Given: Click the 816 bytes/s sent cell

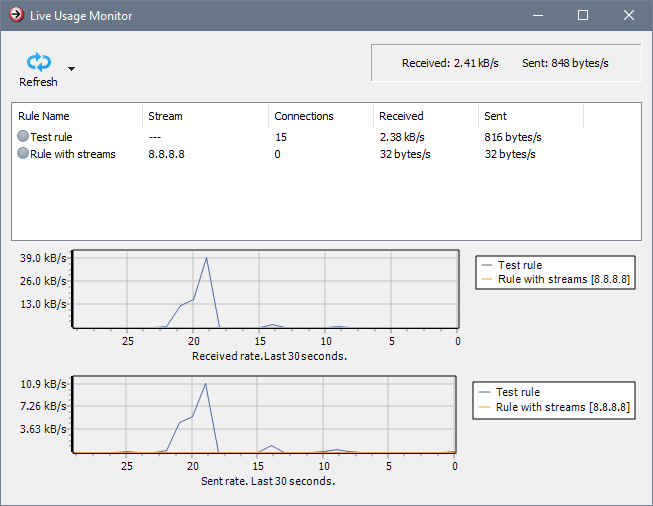Looking at the screenshot, I should 513,137.
